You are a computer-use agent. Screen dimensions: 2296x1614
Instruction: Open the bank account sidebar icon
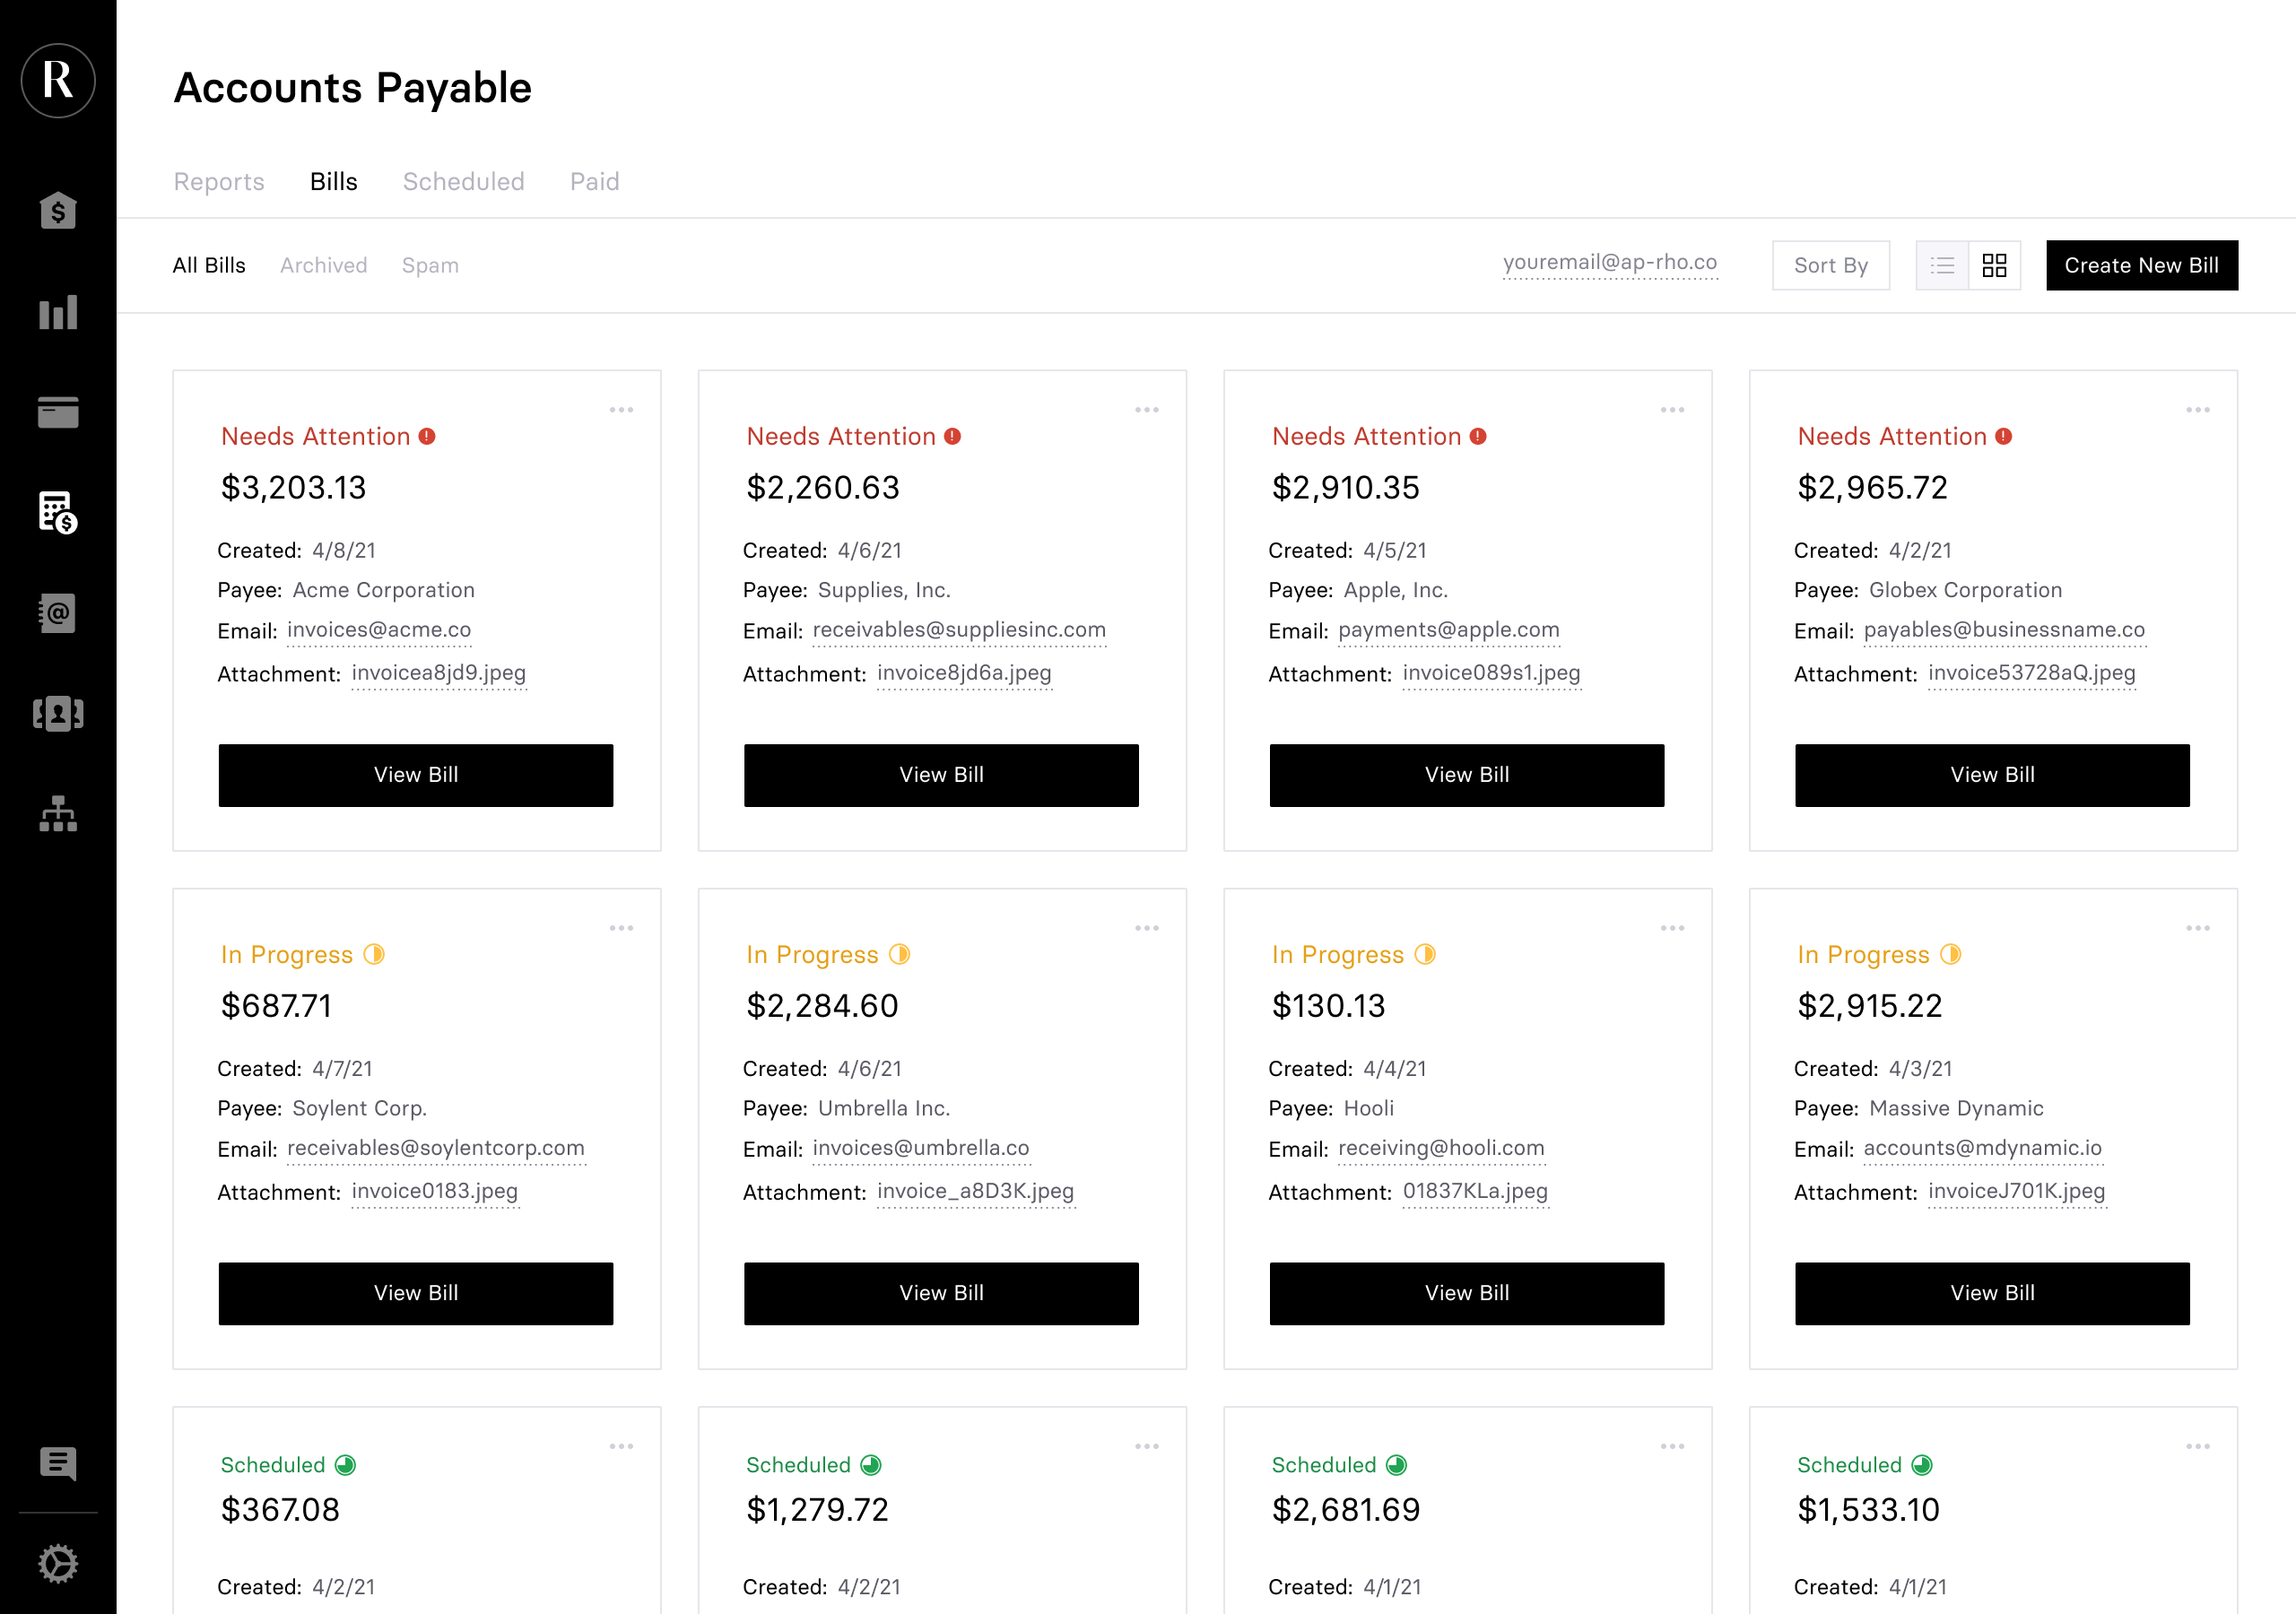coord(58,211)
